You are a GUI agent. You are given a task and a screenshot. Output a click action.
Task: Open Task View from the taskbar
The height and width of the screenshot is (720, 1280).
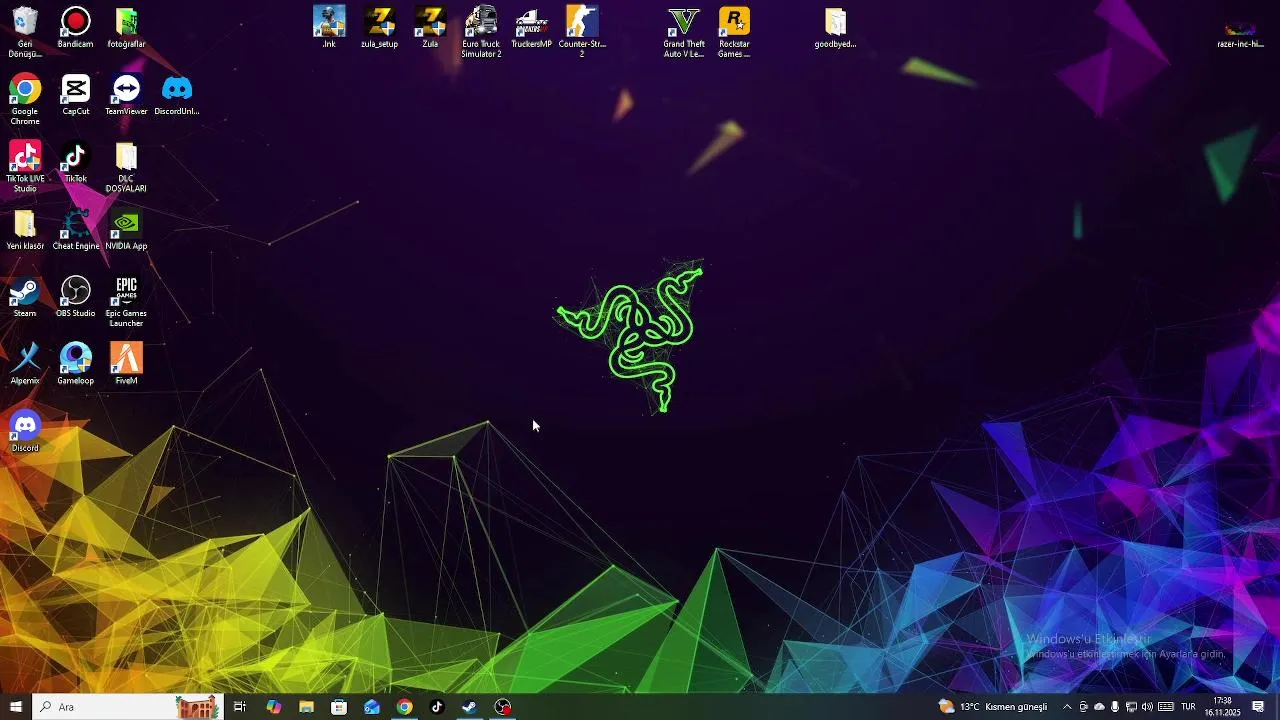[240, 707]
